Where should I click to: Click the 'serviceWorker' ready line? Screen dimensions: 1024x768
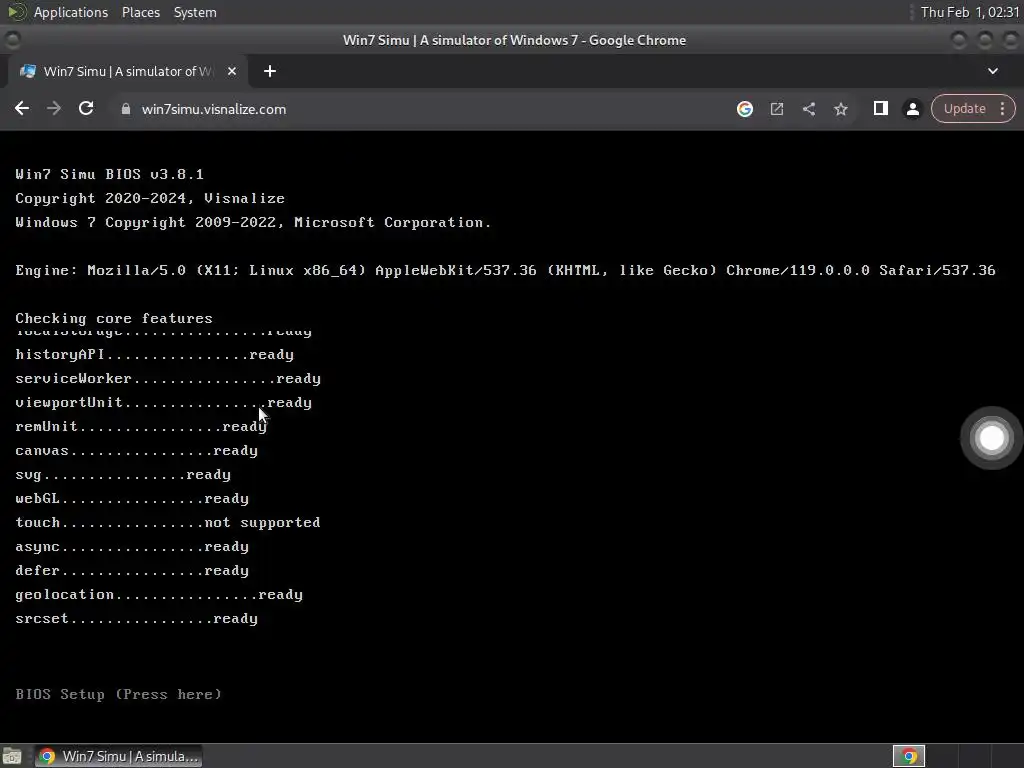click(x=168, y=379)
